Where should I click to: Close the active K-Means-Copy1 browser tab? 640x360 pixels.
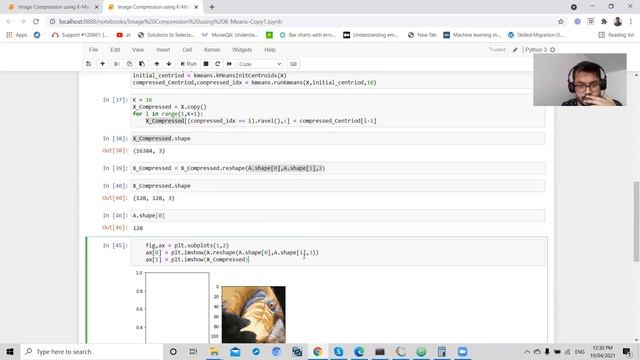(196, 7)
